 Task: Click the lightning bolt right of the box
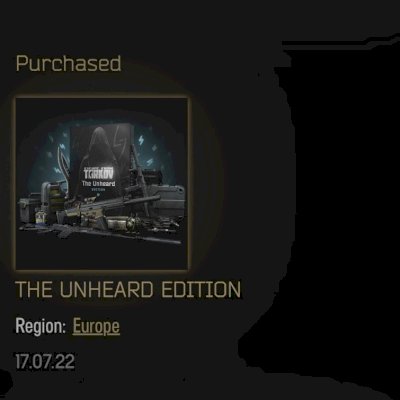tap(141, 141)
